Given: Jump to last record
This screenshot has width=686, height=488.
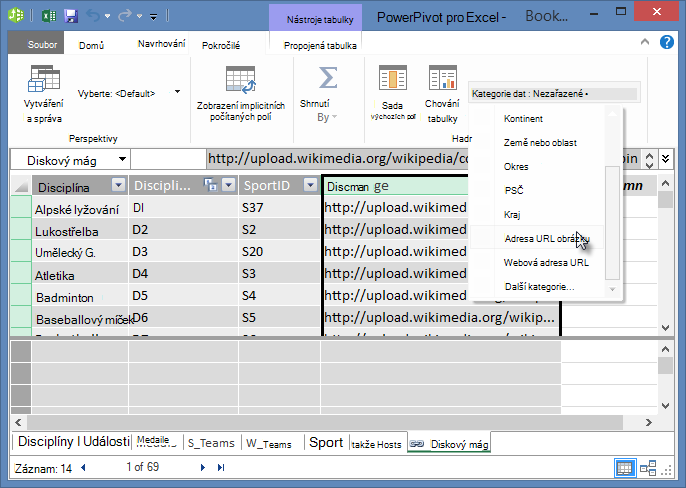Looking at the screenshot, I should click(x=221, y=467).
